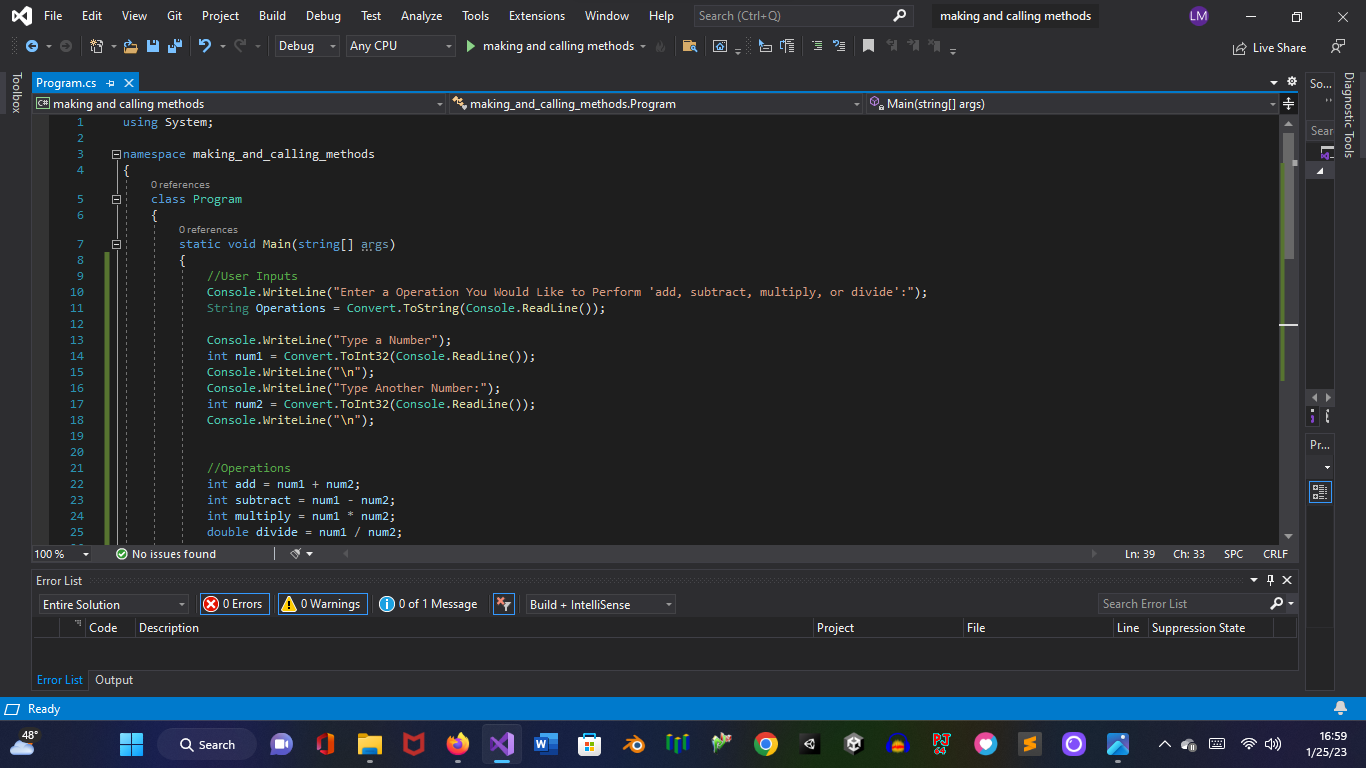Adjust the editor zoom level control

click(60, 553)
